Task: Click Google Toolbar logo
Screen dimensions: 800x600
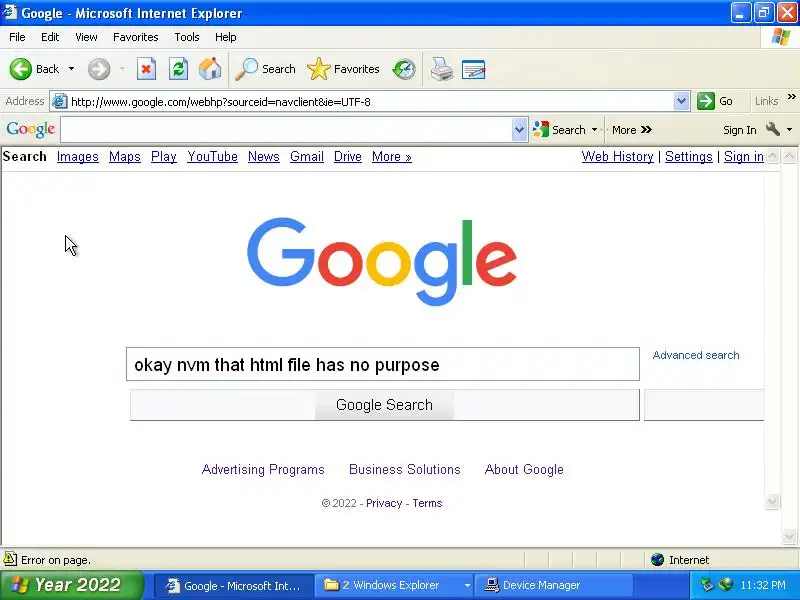Action: [x=31, y=130]
